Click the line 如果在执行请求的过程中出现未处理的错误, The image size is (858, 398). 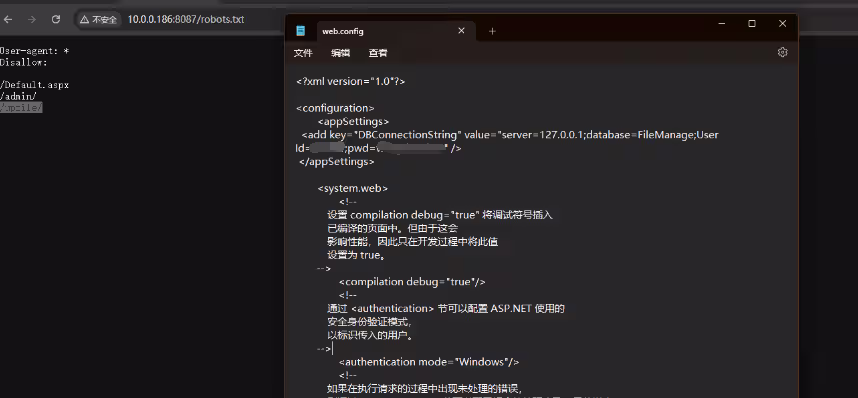pyautogui.click(x=425, y=389)
